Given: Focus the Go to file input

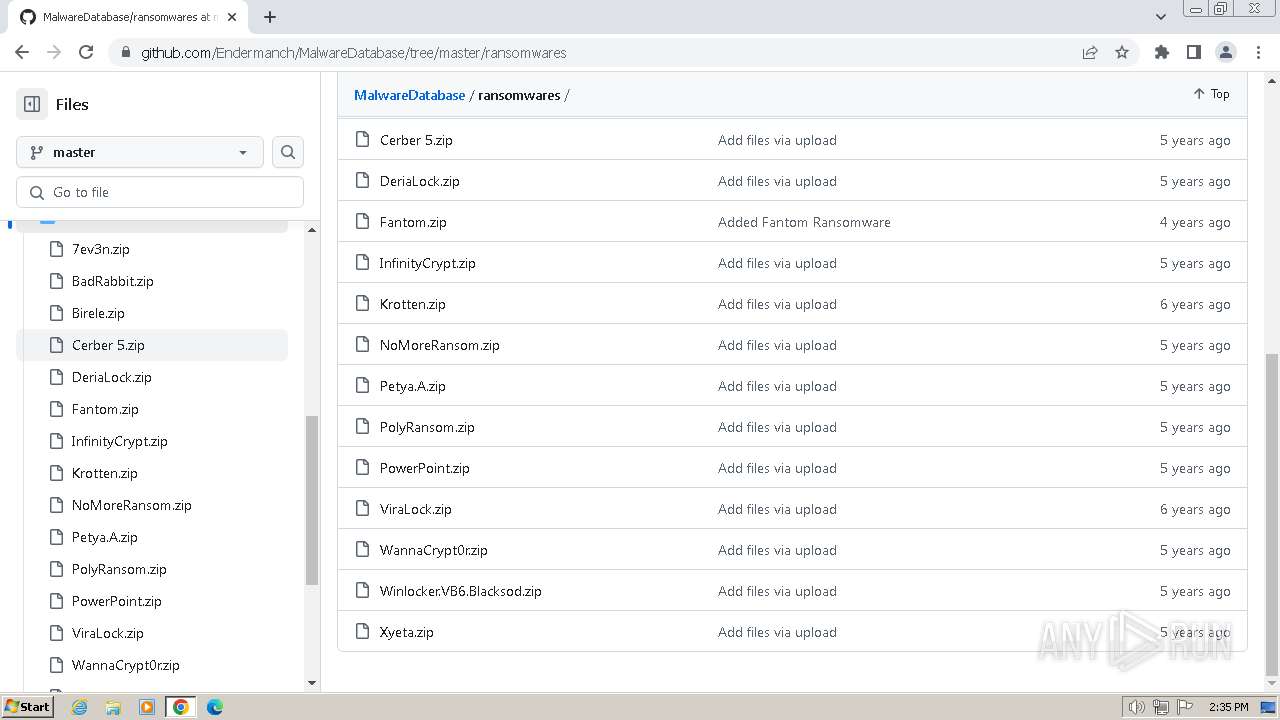Looking at the screenshot, I should (160, 192).
